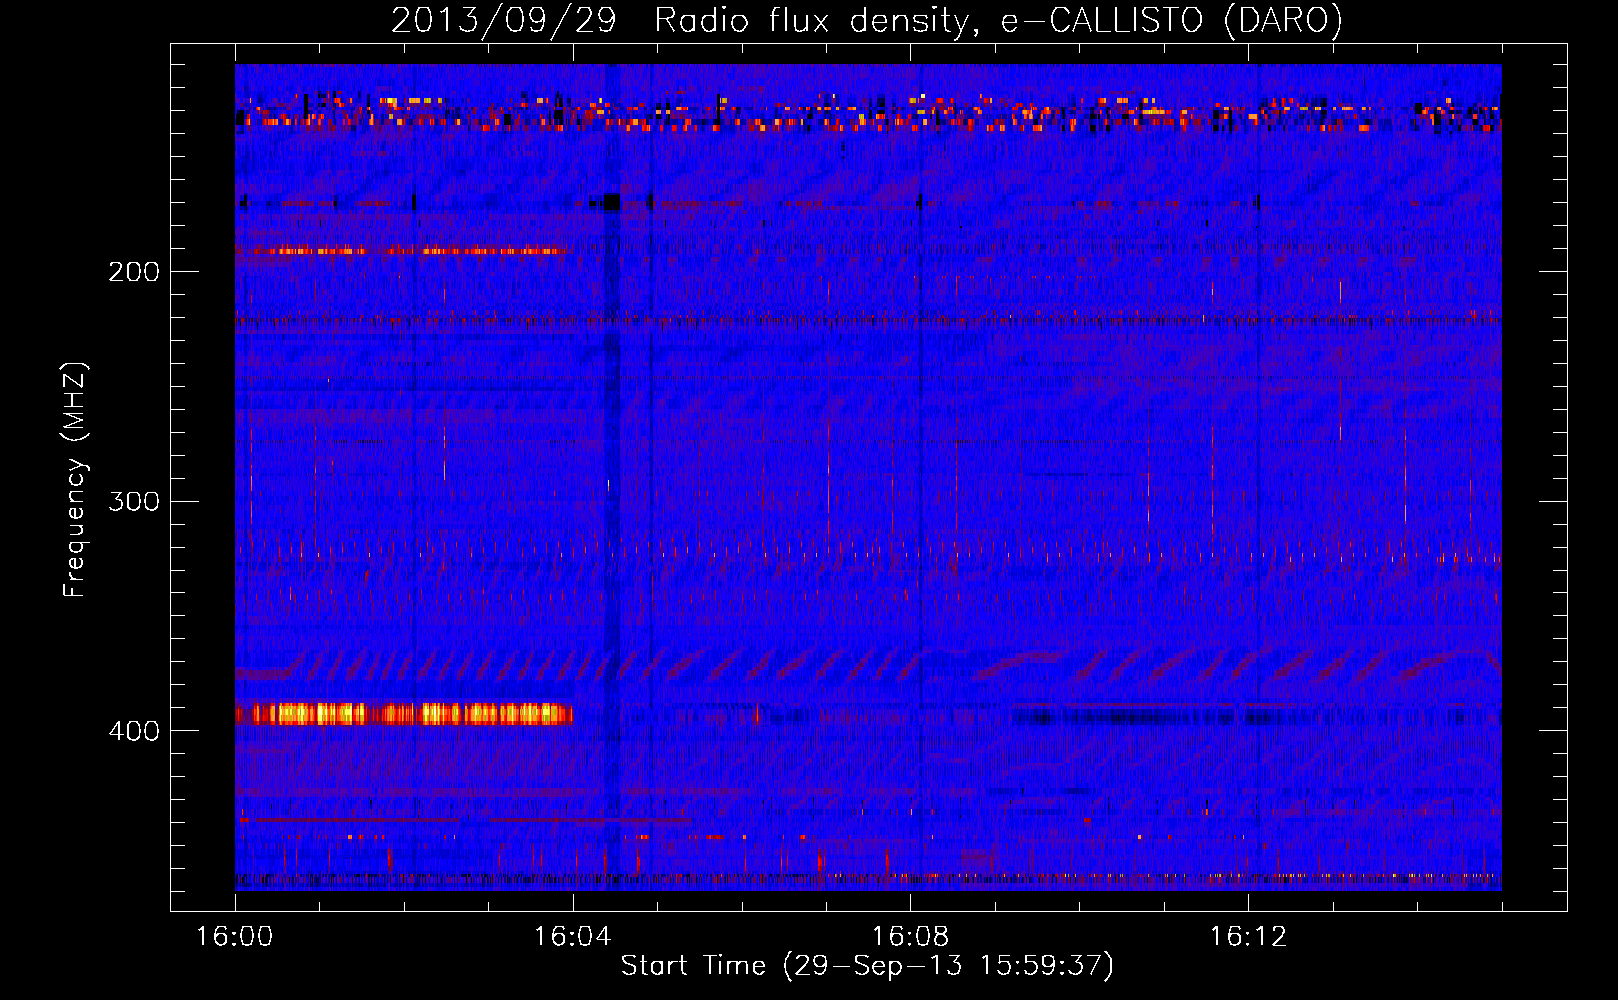Click the 16:12 time tick label
Screen dimensions: 1618x1000
(1249, 936)
